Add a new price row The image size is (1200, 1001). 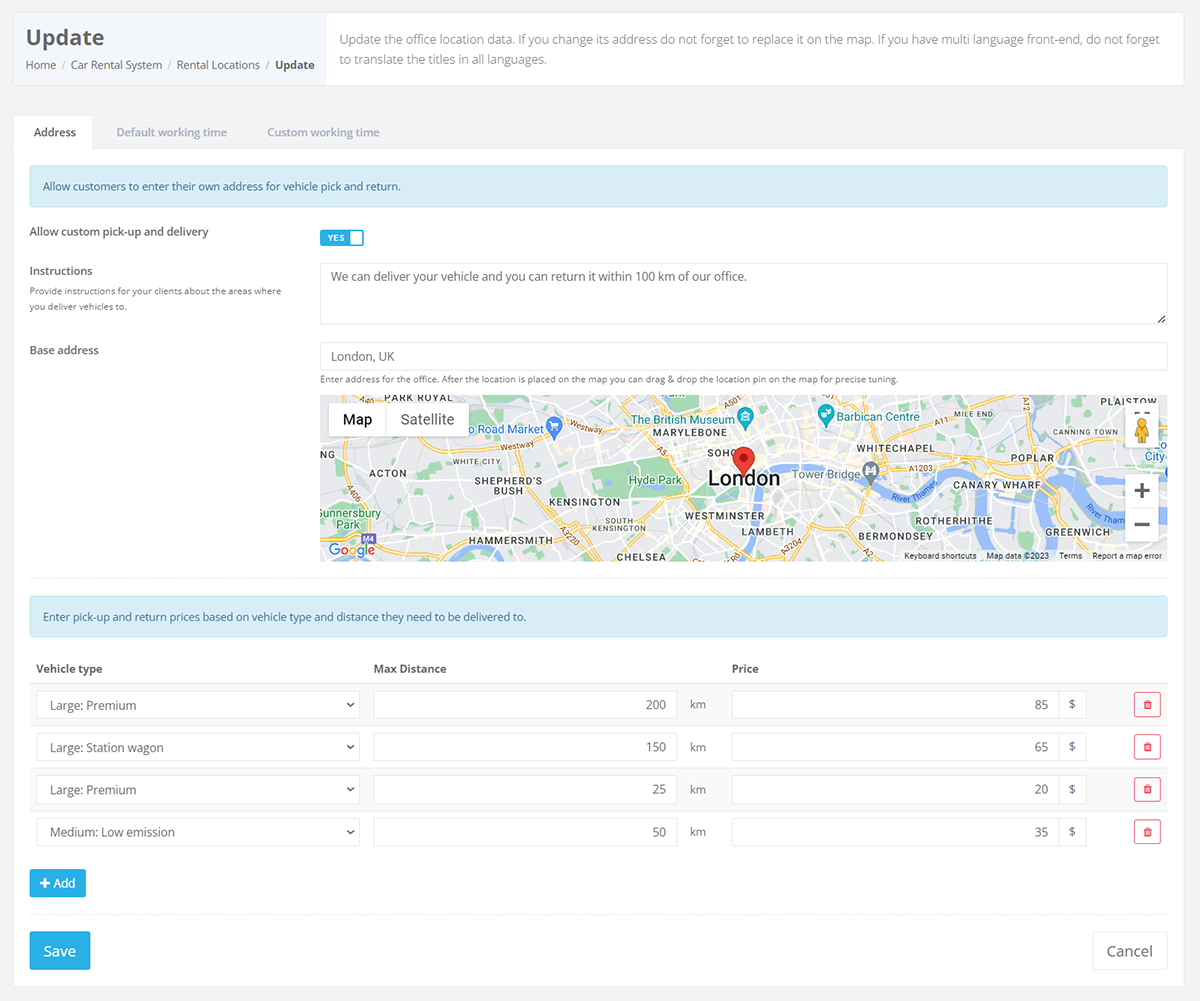click(57, 883)
